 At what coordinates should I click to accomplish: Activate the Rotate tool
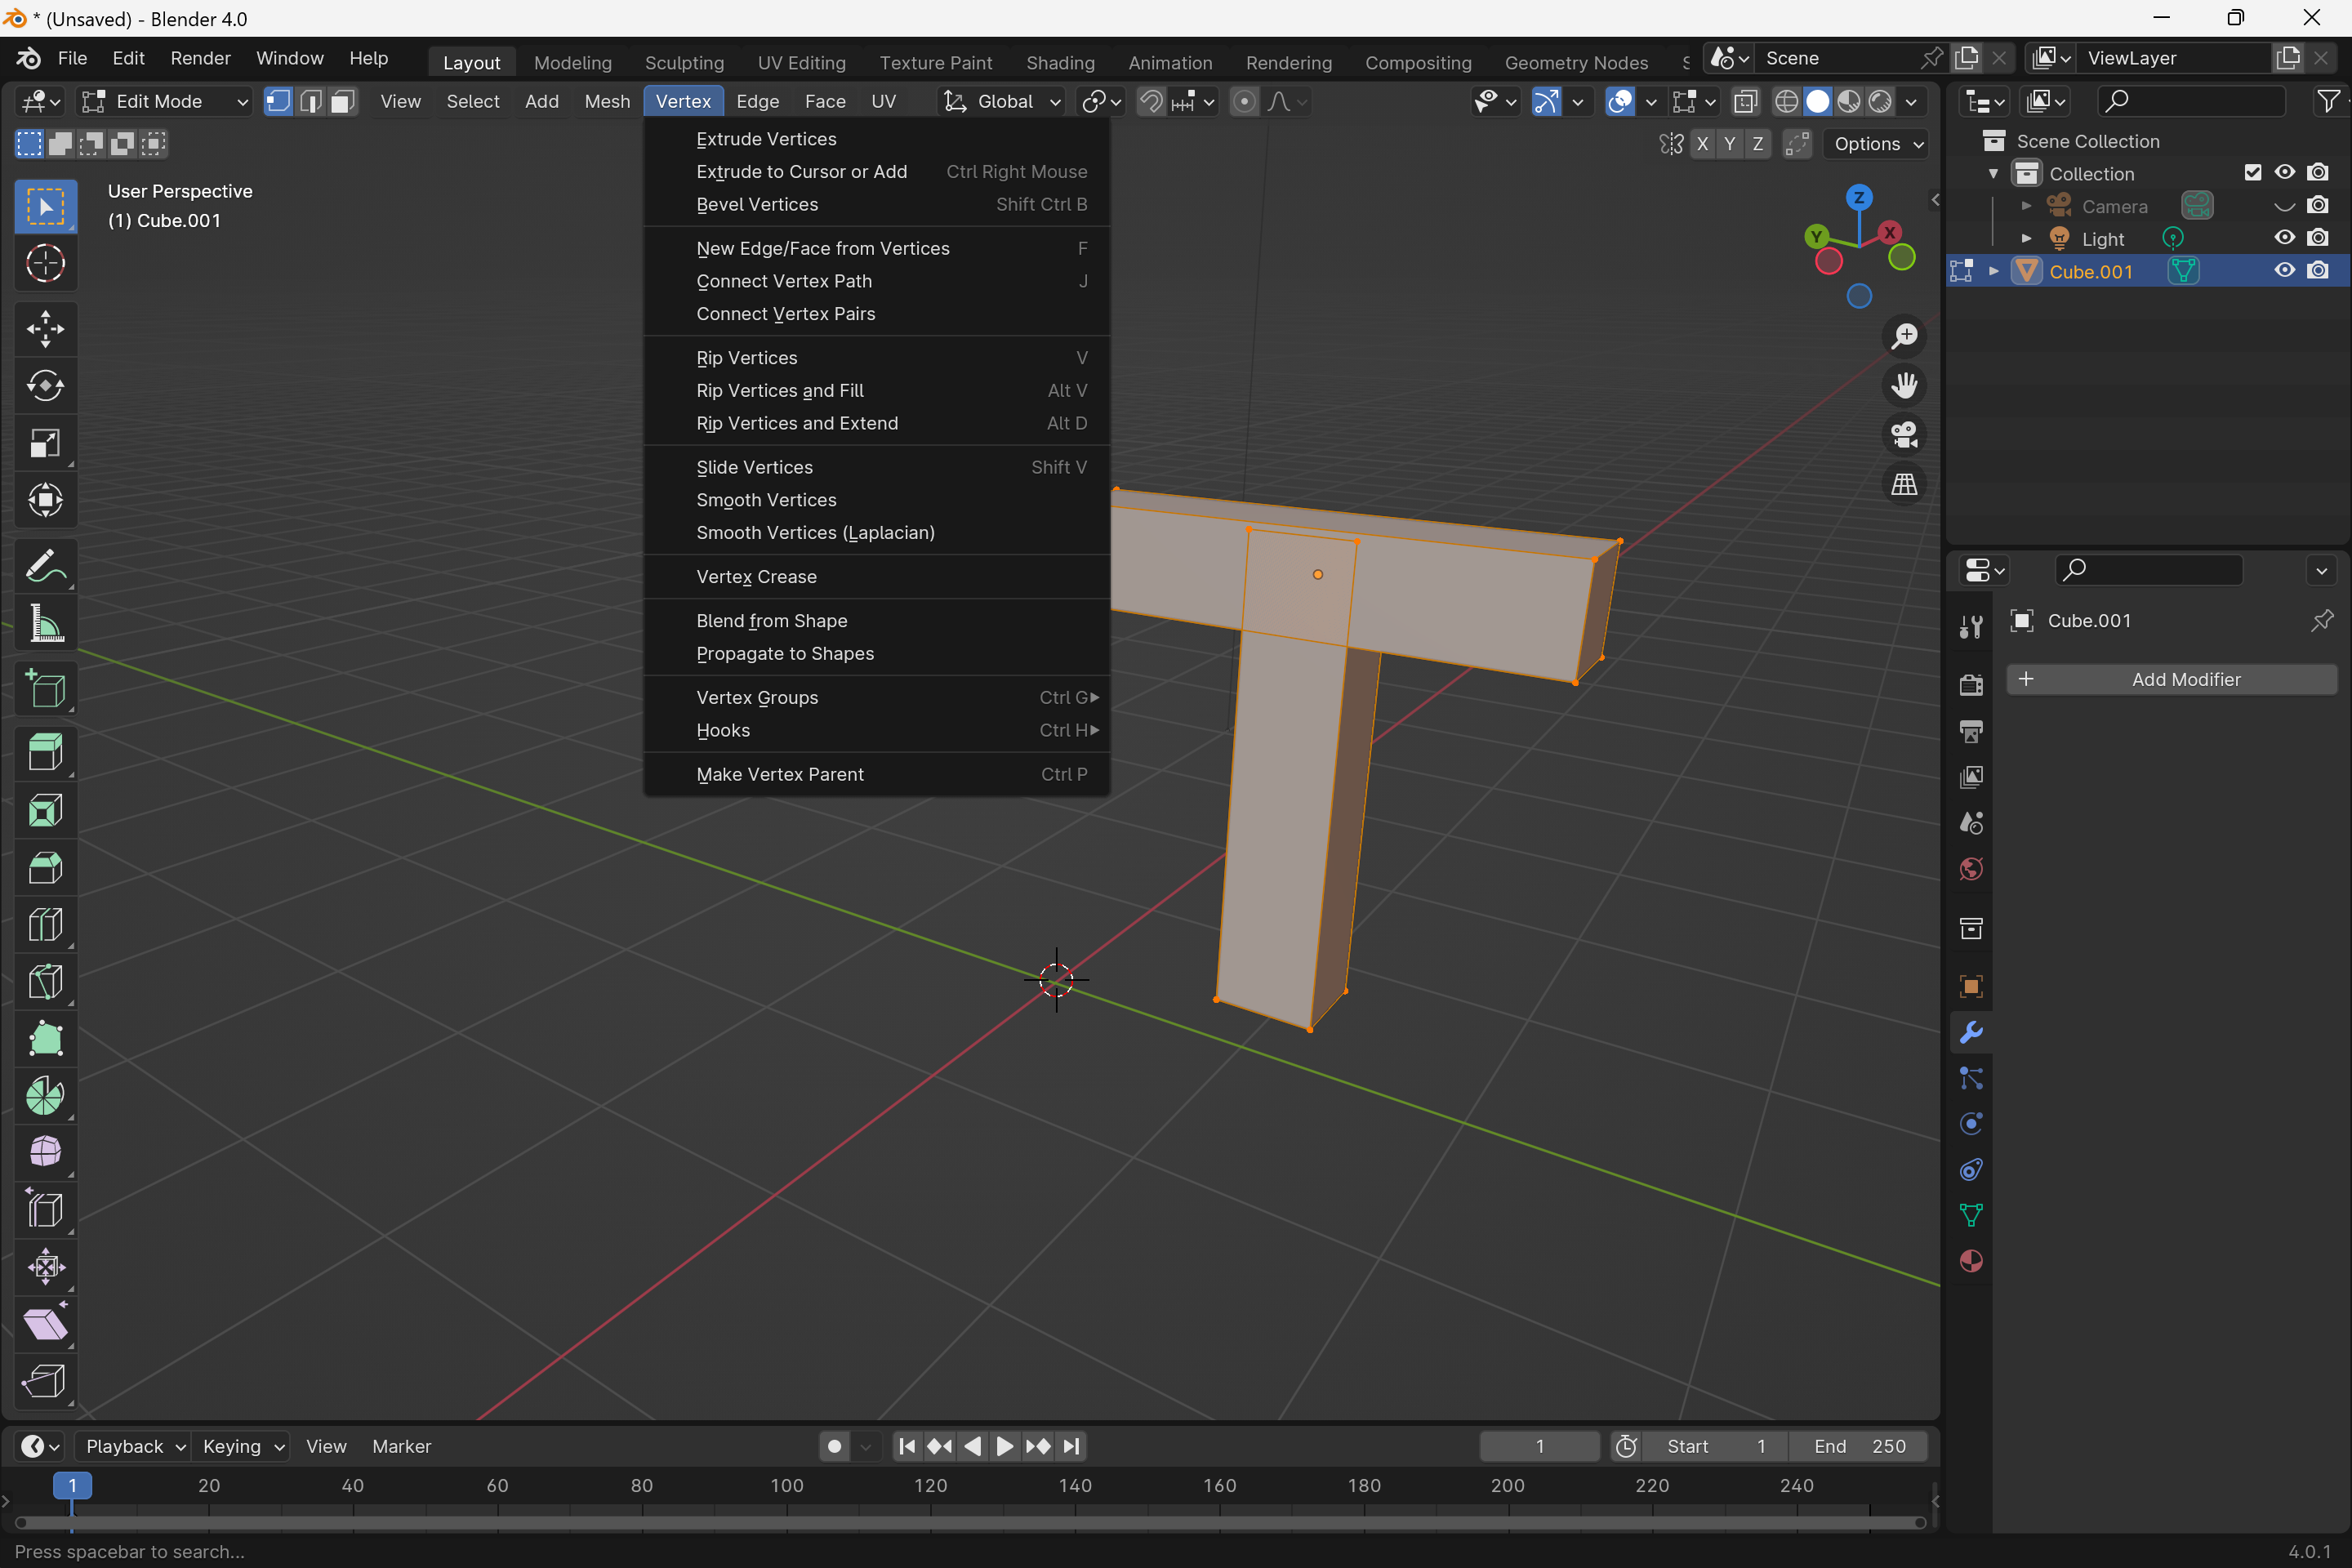click(x=45, y=386)
